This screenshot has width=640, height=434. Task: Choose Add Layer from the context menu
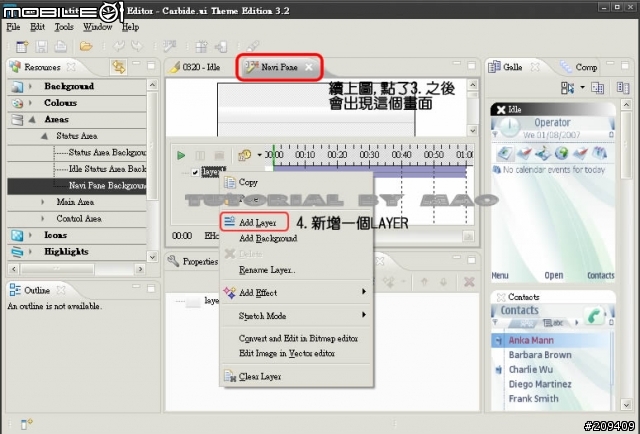click(x=296, y=223)
